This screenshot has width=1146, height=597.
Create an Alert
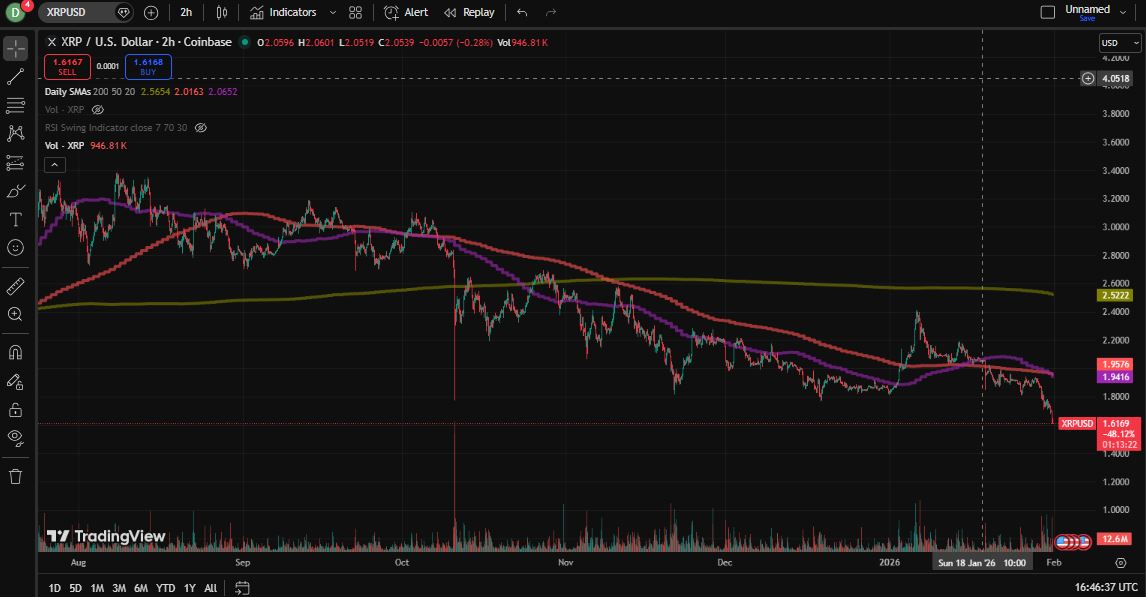(x=406, y=12)
